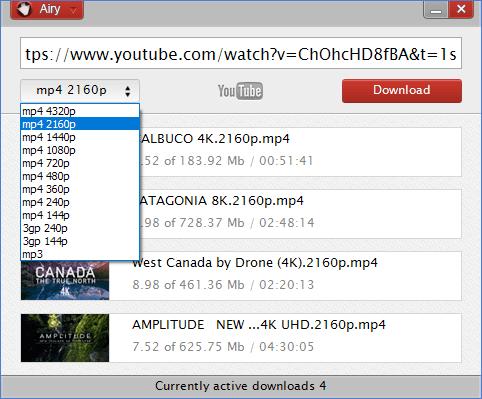Image resolution: width=482 pixels, height=399 pixels.
Task: Click the Currently active downloads 4 status
Action: coord(241,386)
